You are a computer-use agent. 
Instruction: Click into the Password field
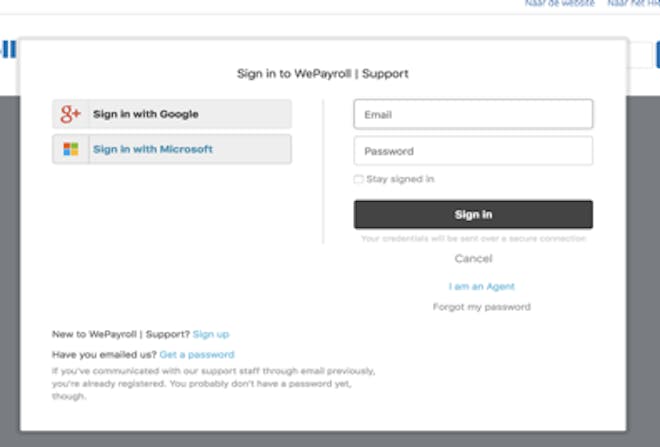[473, 151]
